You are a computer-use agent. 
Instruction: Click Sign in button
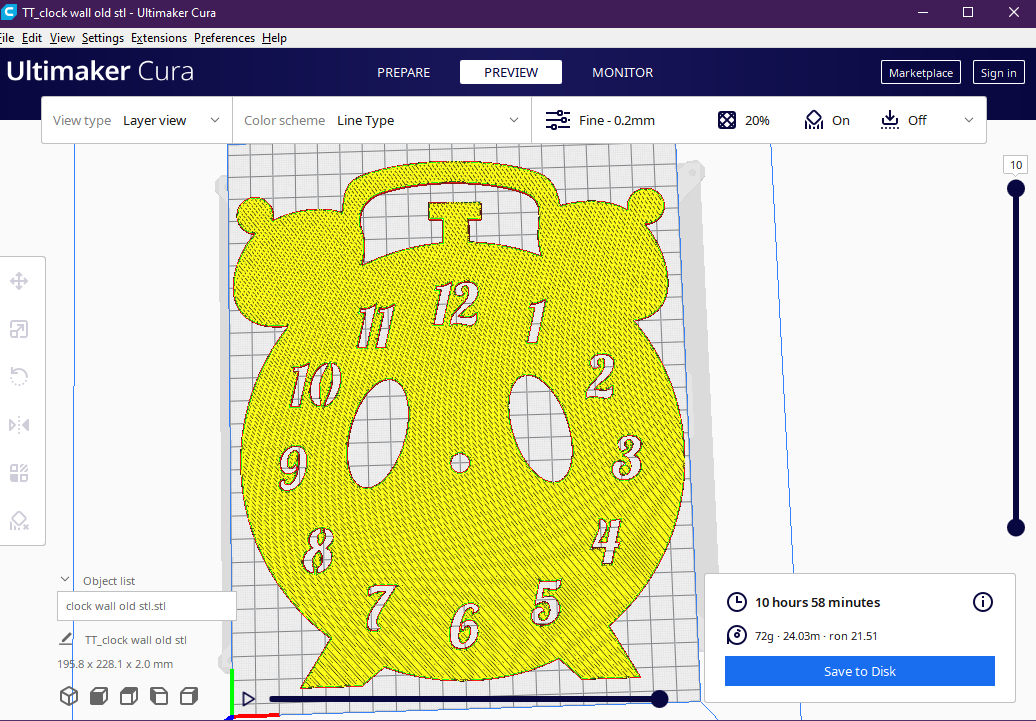[998, 73]
